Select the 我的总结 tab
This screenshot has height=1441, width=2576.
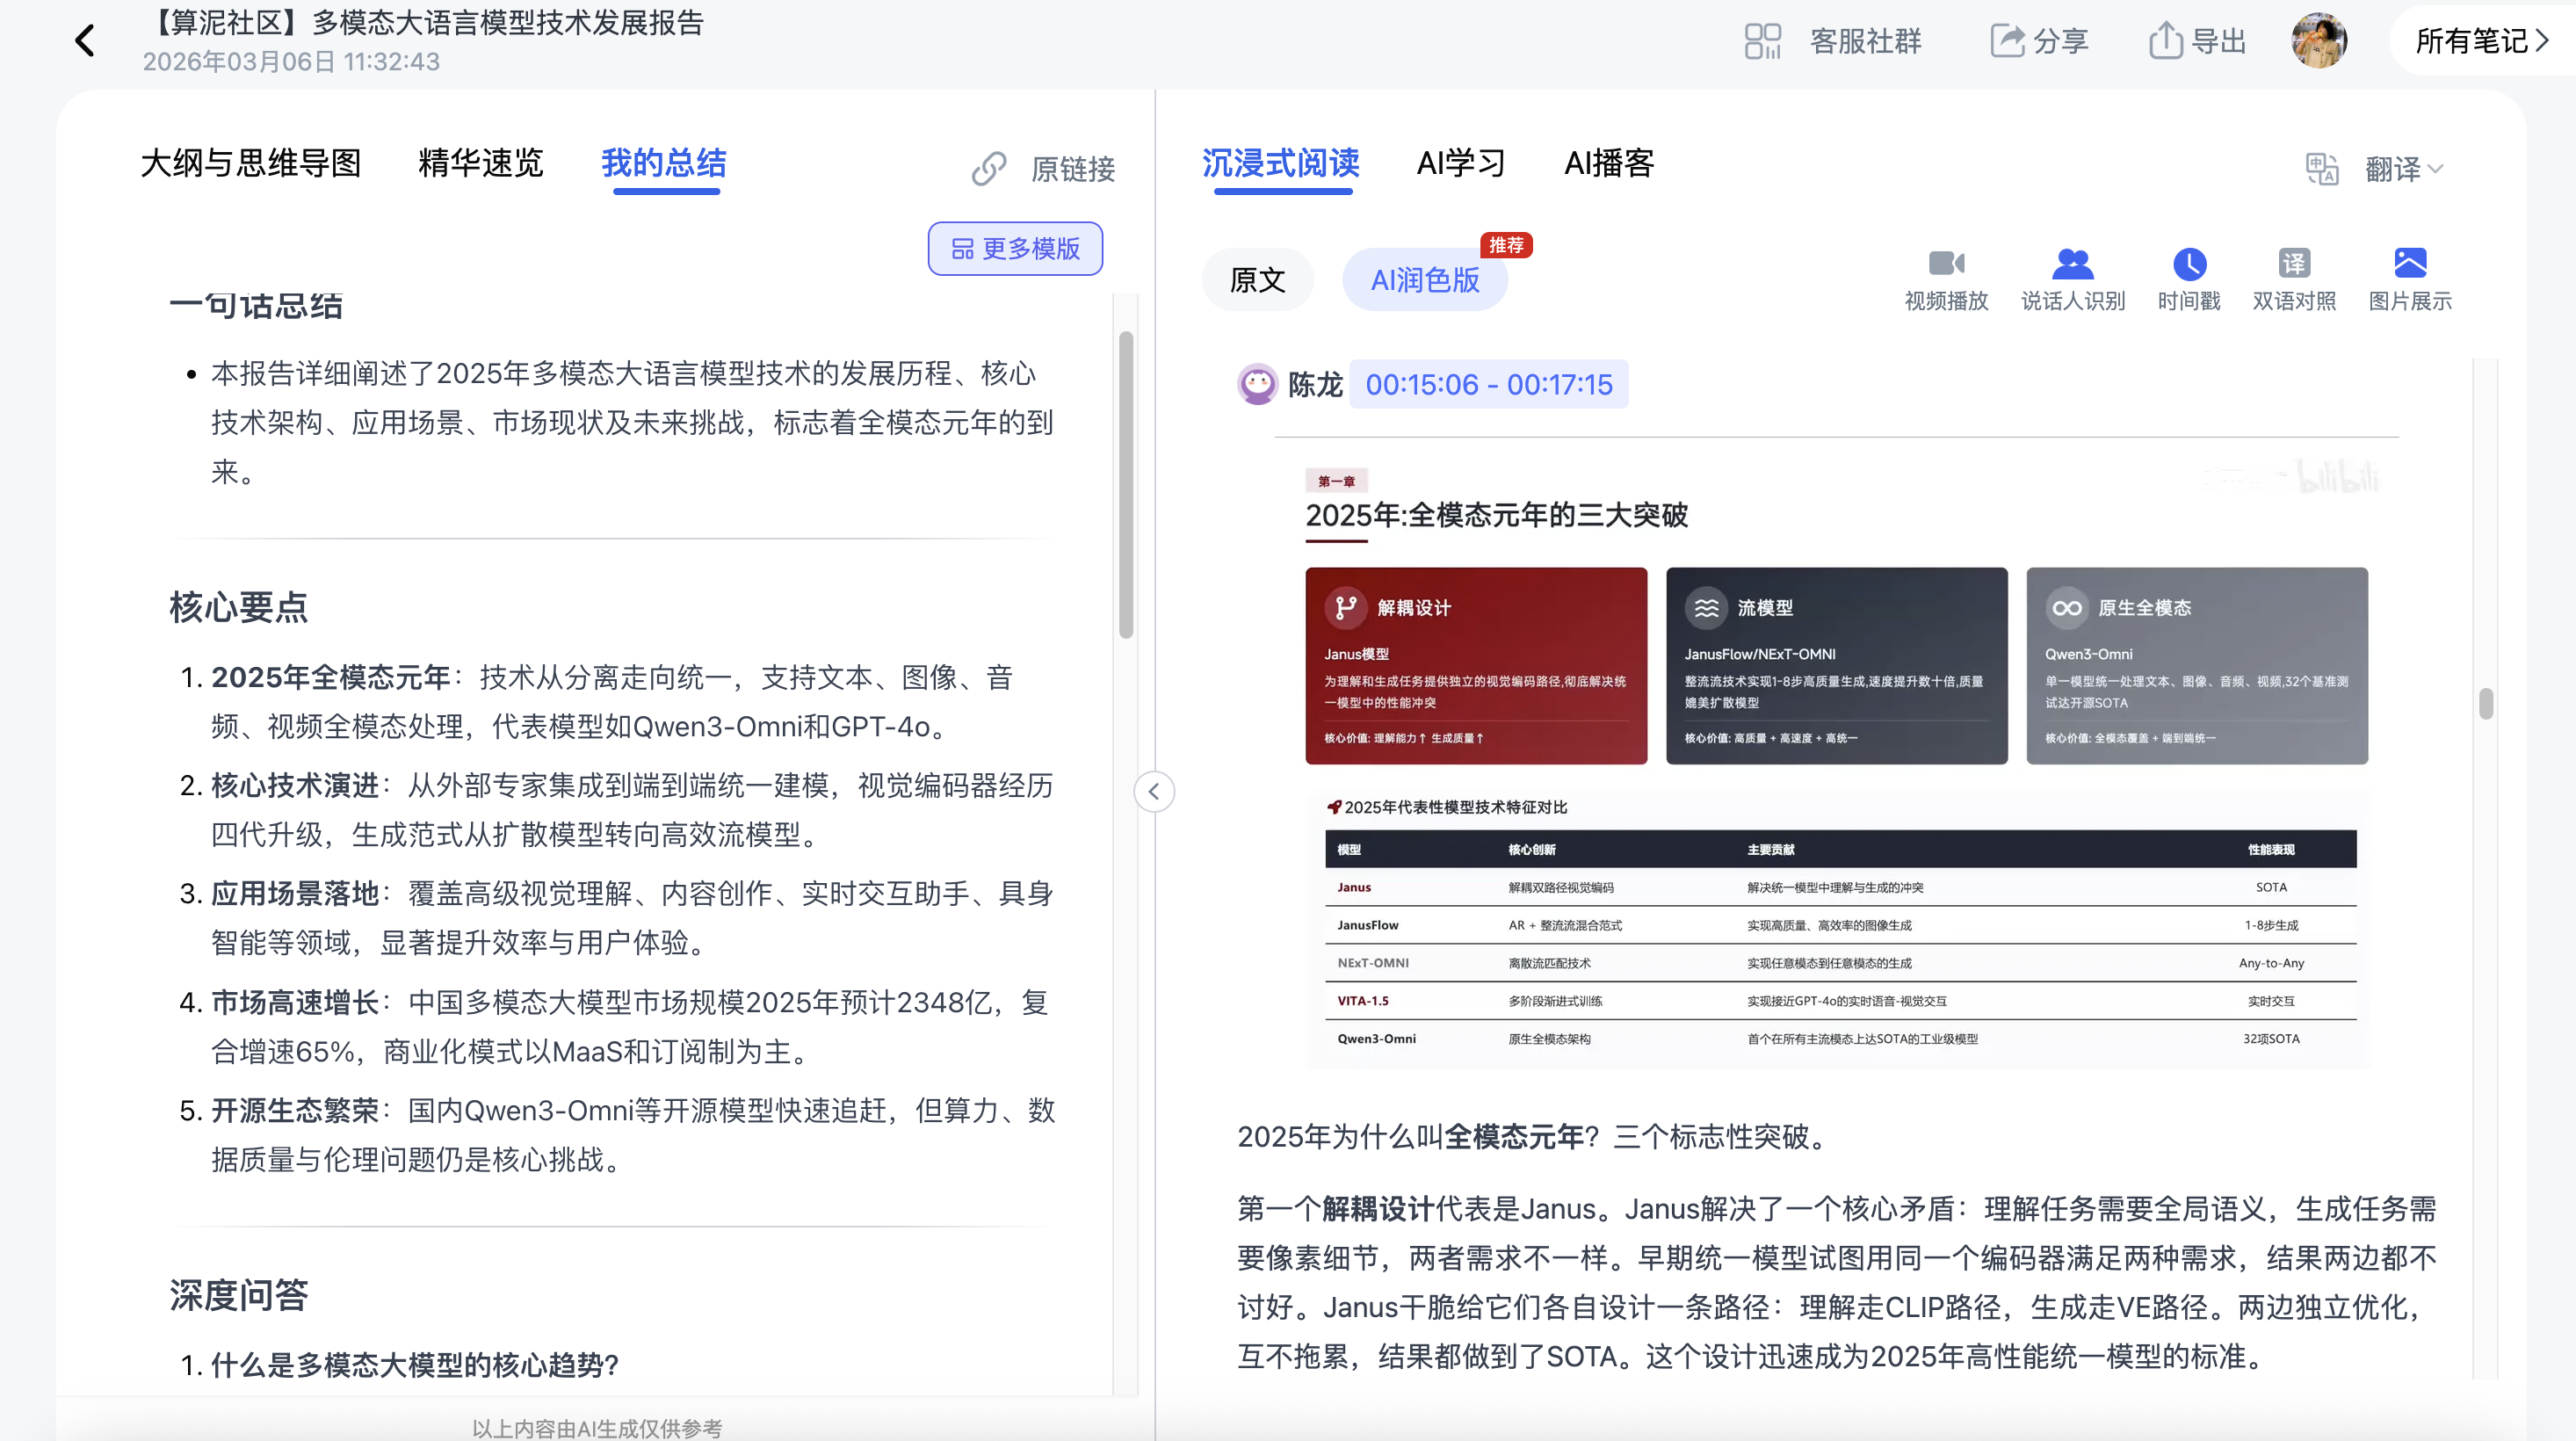[664, 163]
